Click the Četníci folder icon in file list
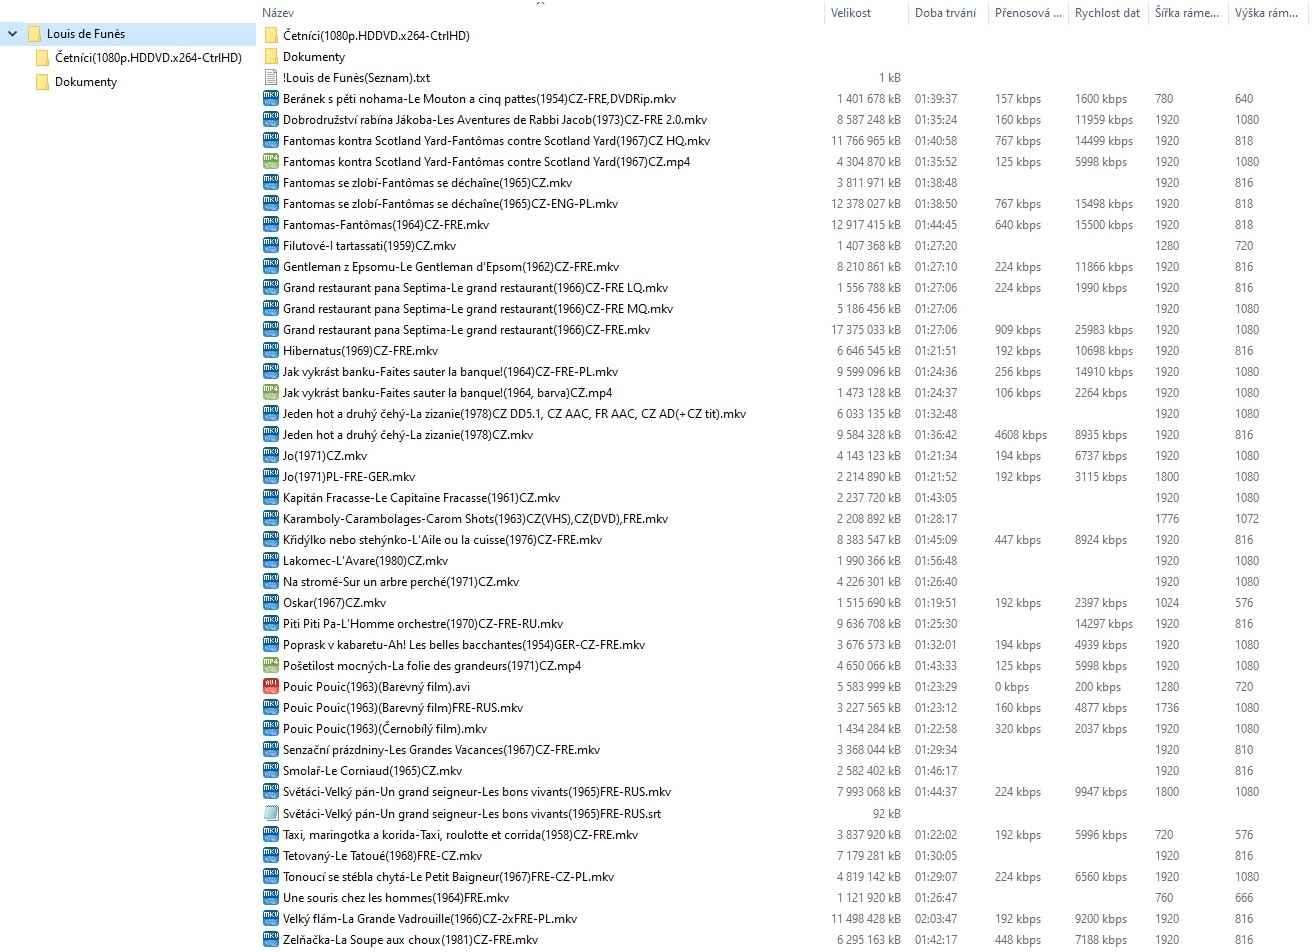This screenshot has width=1312, height=952. 270,36
